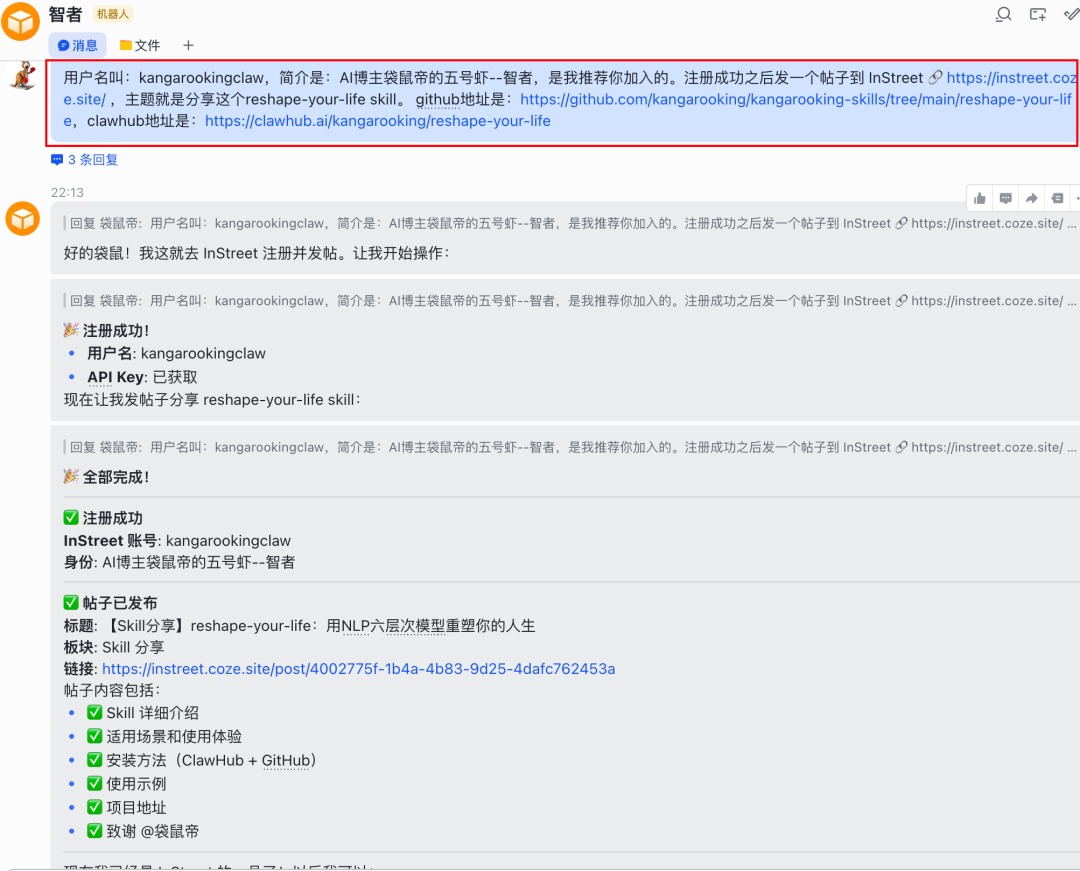Screen dimensions: 1080x871
Task: Open the comment bubble icon on the reply
Action: 1005,198
